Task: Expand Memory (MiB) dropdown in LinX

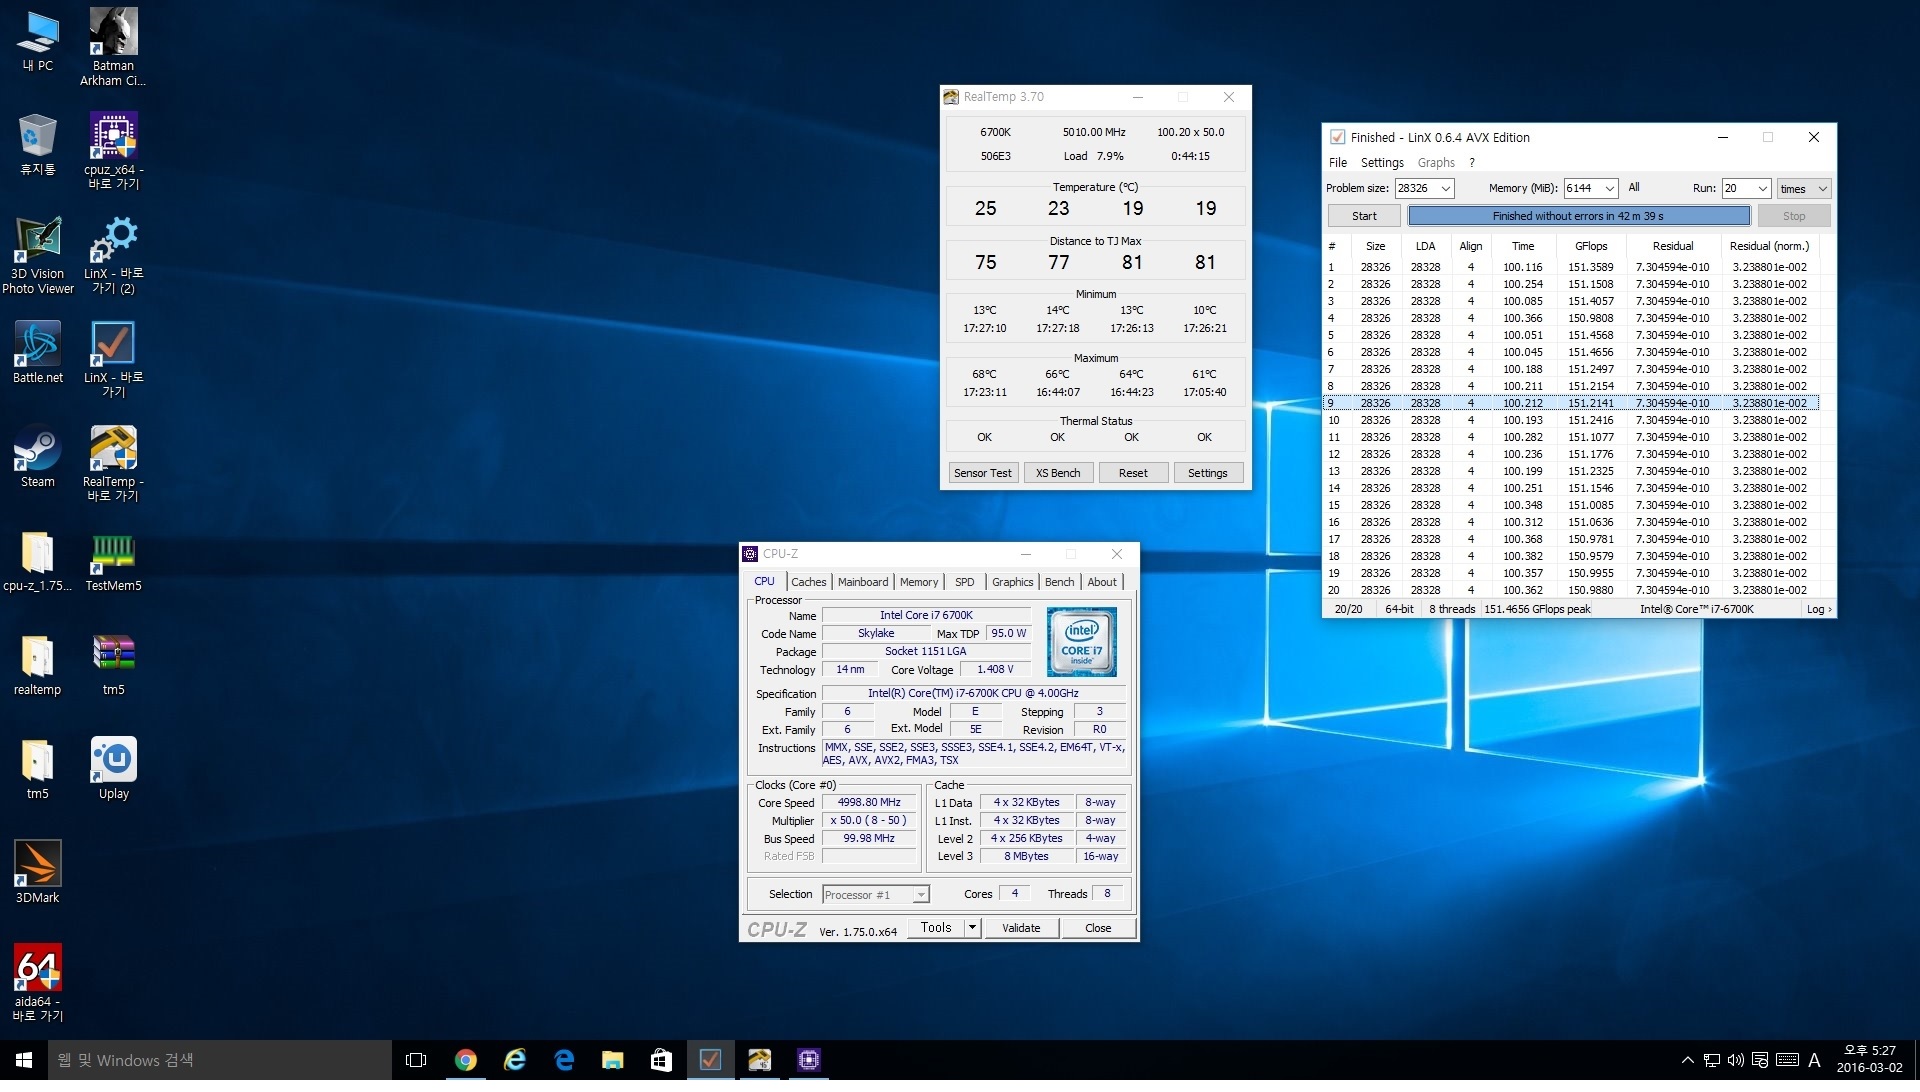Action: click(1609, 189)
